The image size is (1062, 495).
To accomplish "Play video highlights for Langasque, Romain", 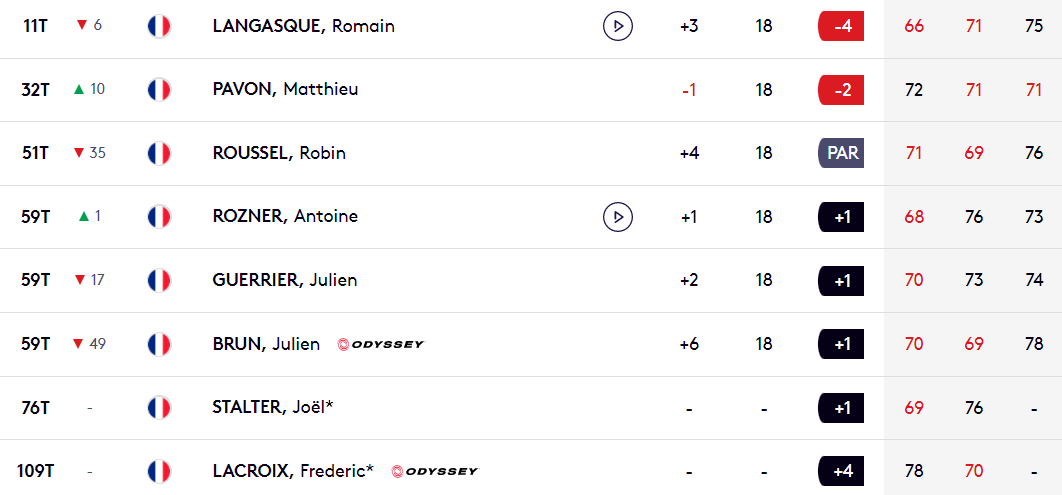I will tap(618, 26).
